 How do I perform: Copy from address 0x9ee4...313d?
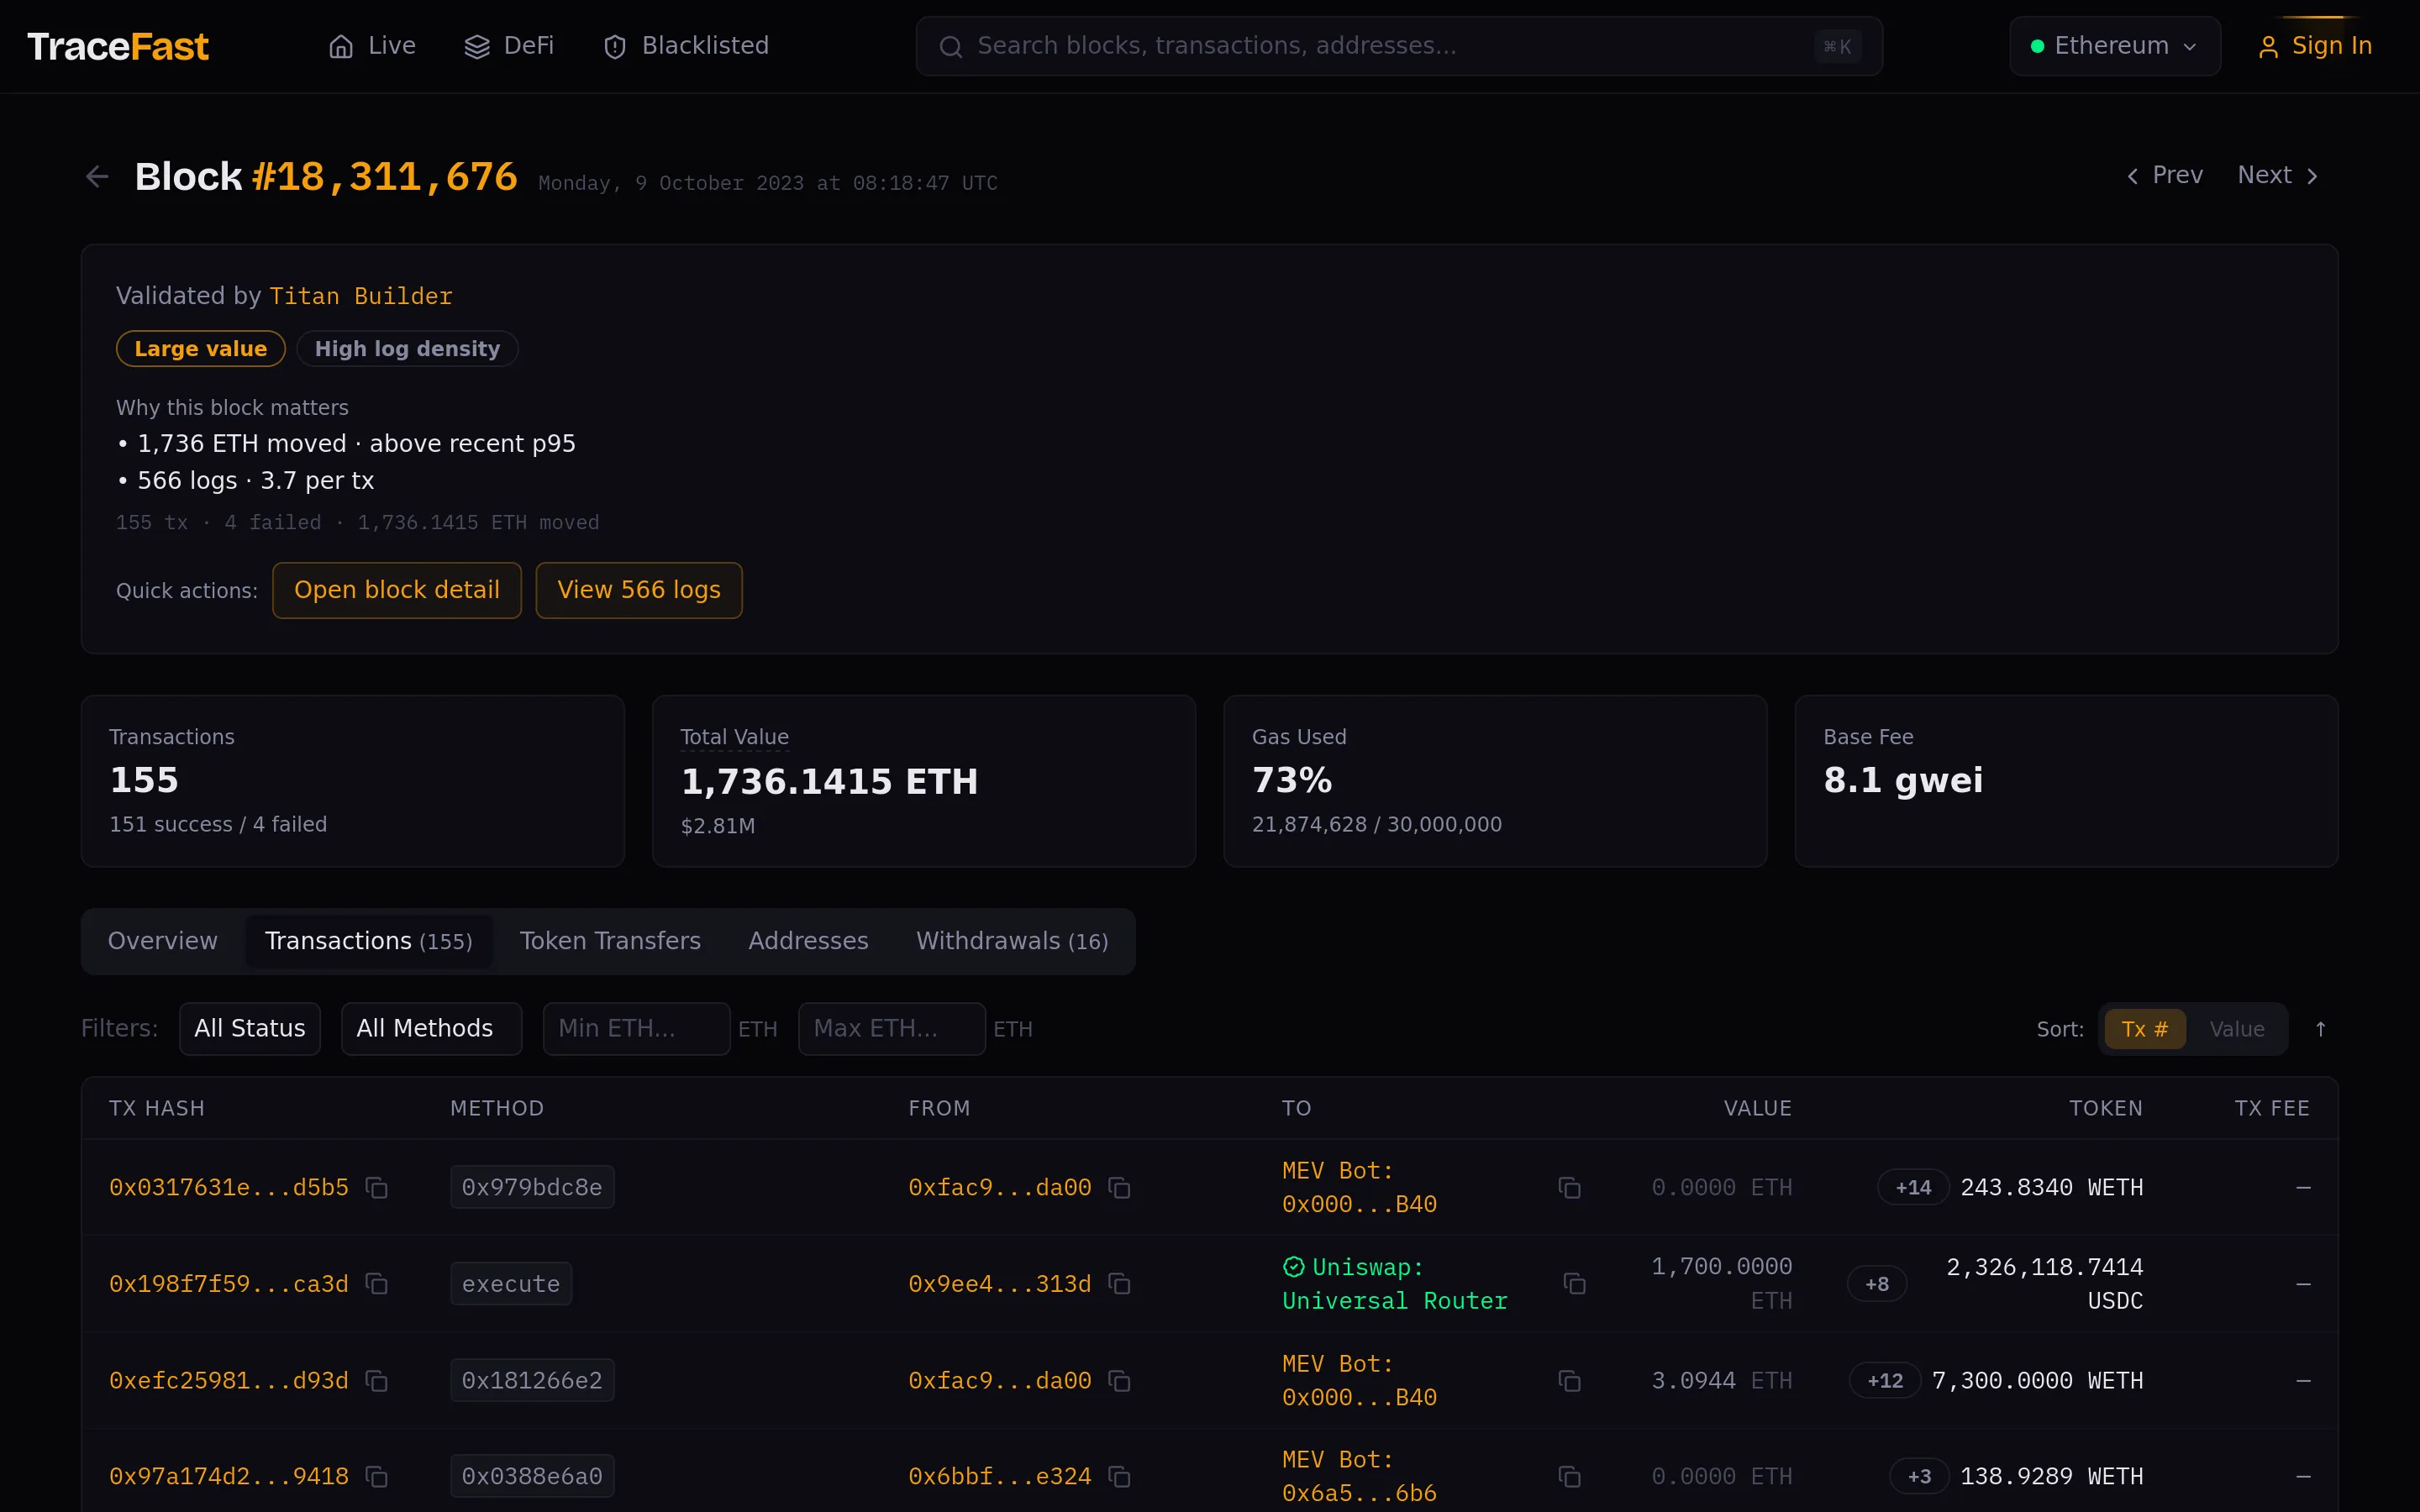[x=1120, y=1284]
